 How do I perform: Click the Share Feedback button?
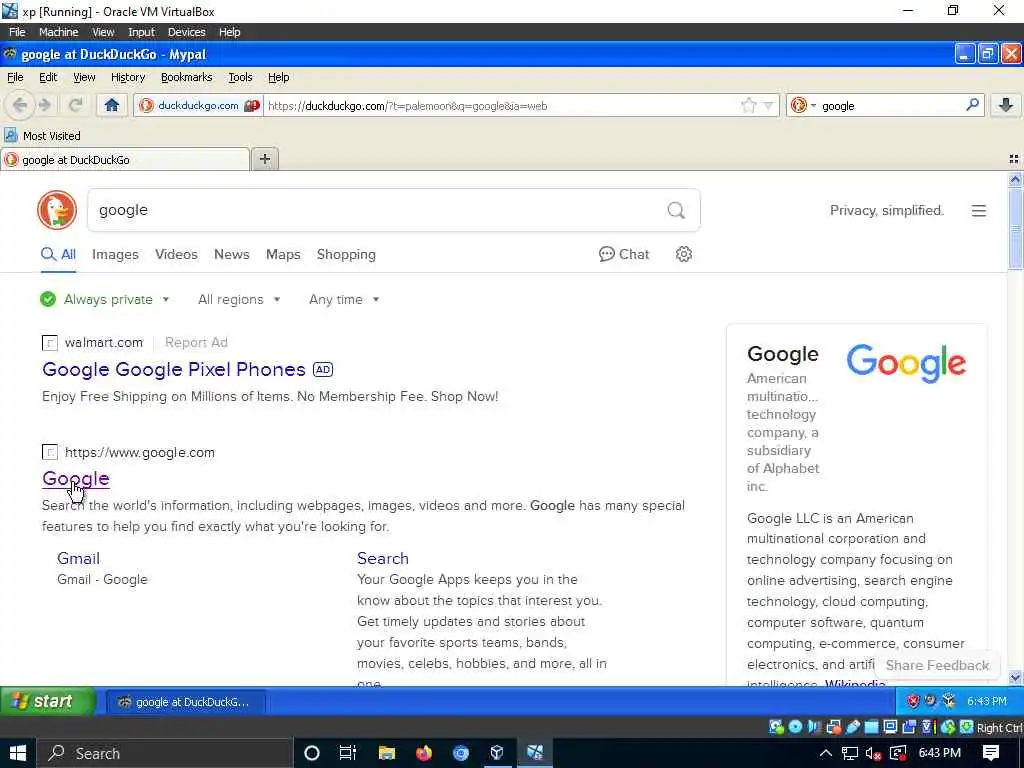[x=937, y=665]
